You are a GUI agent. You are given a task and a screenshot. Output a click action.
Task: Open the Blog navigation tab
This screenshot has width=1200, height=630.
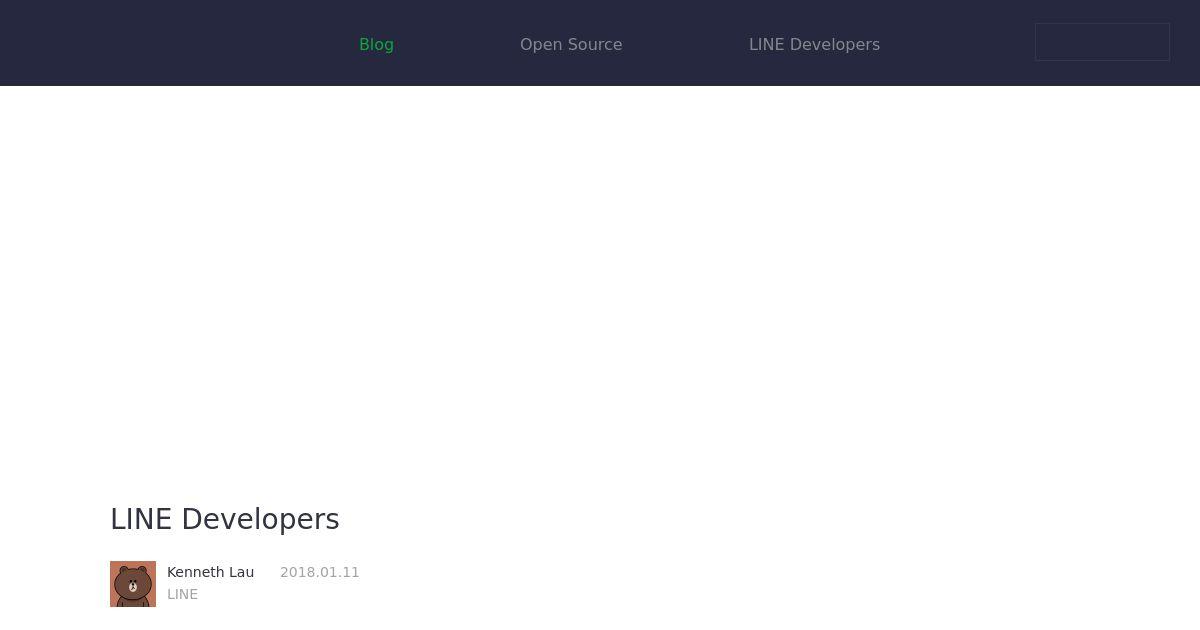coord(376,44)
